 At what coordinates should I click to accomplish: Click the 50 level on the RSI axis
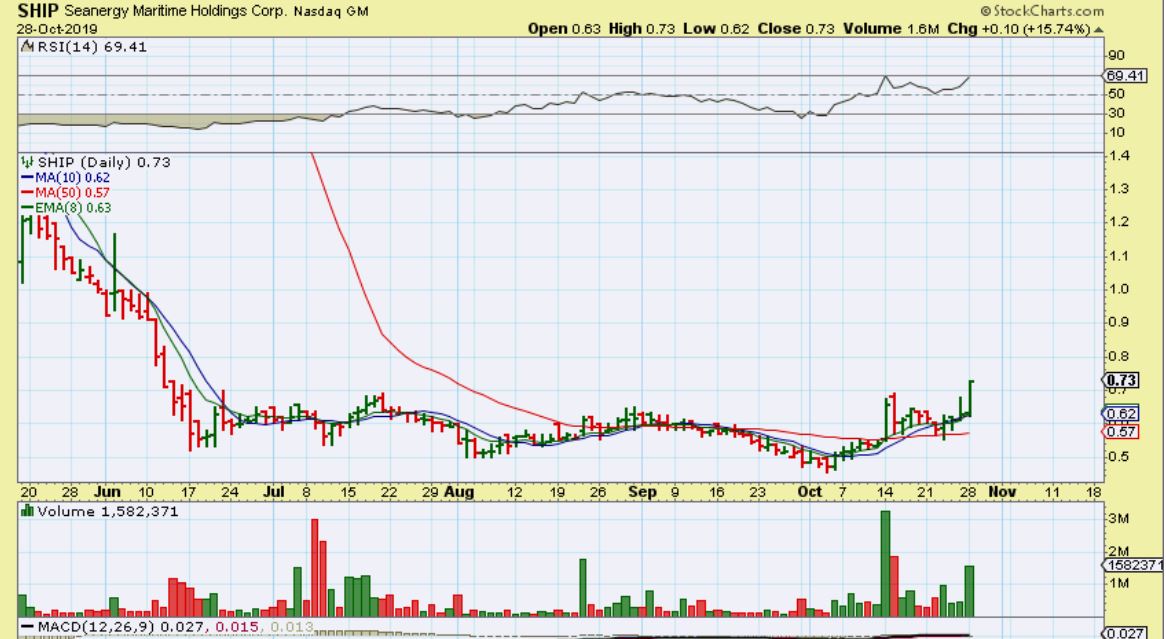click(x=1115, y=94)
